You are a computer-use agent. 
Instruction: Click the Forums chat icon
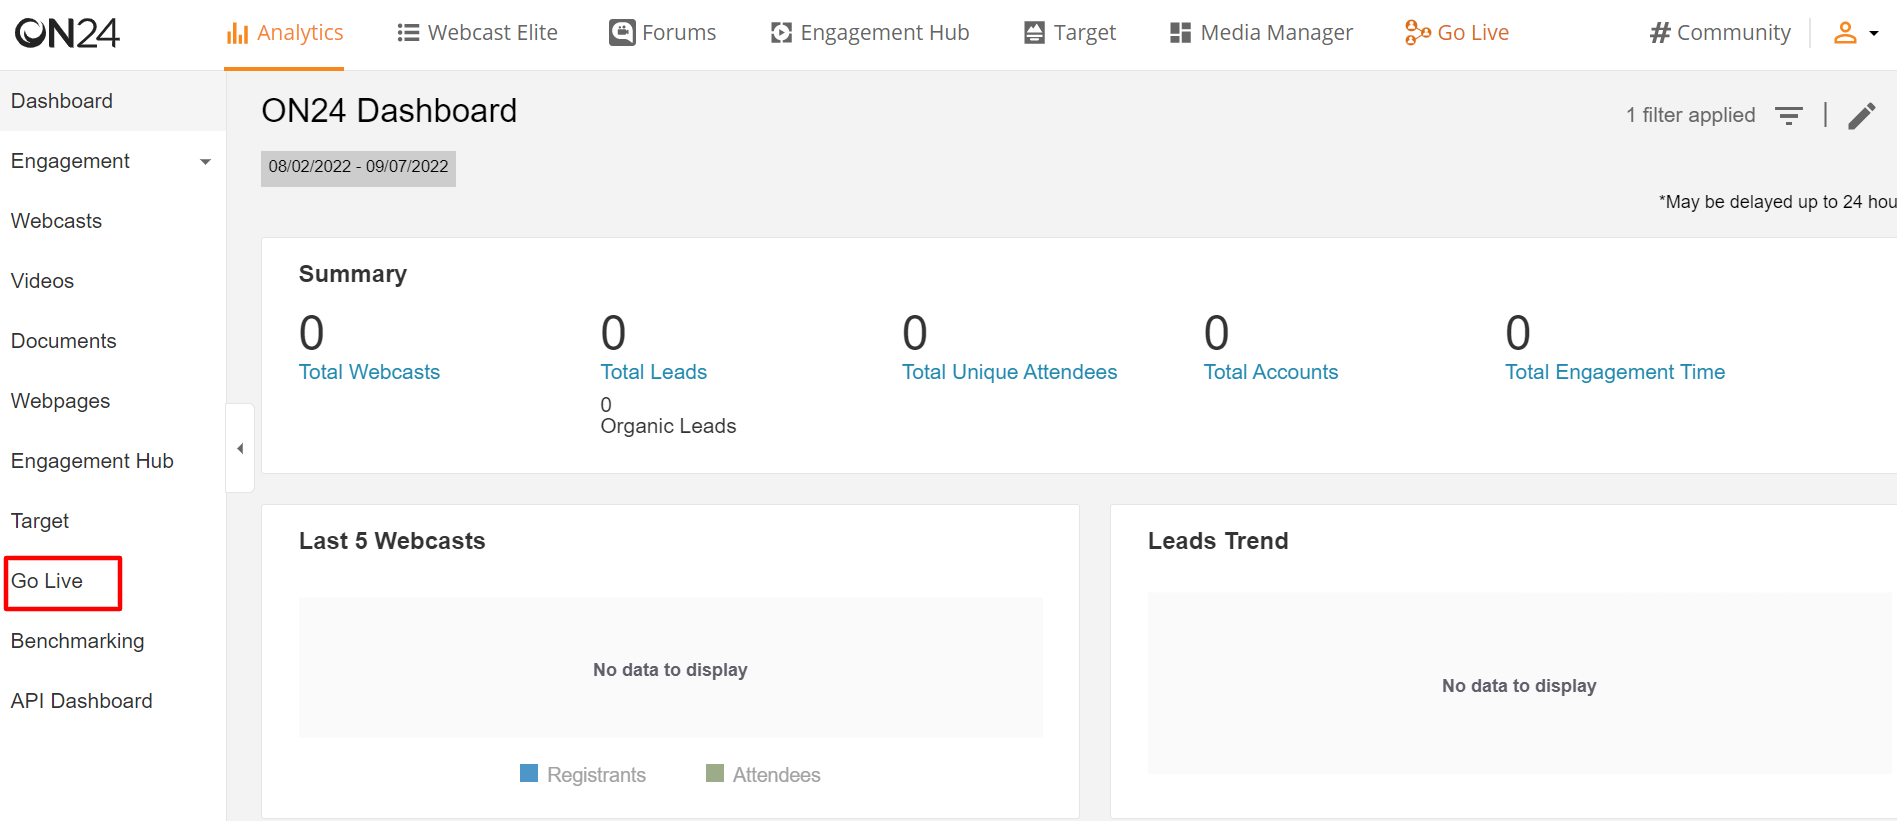pyautogui.click(x=622, y=33)
